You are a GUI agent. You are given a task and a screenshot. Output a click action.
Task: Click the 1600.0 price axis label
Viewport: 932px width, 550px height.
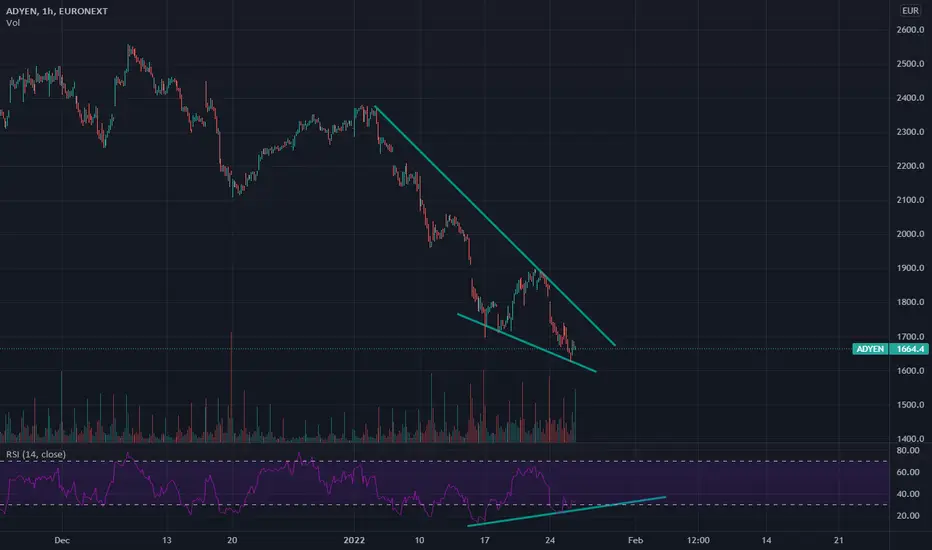coord(910,370)
